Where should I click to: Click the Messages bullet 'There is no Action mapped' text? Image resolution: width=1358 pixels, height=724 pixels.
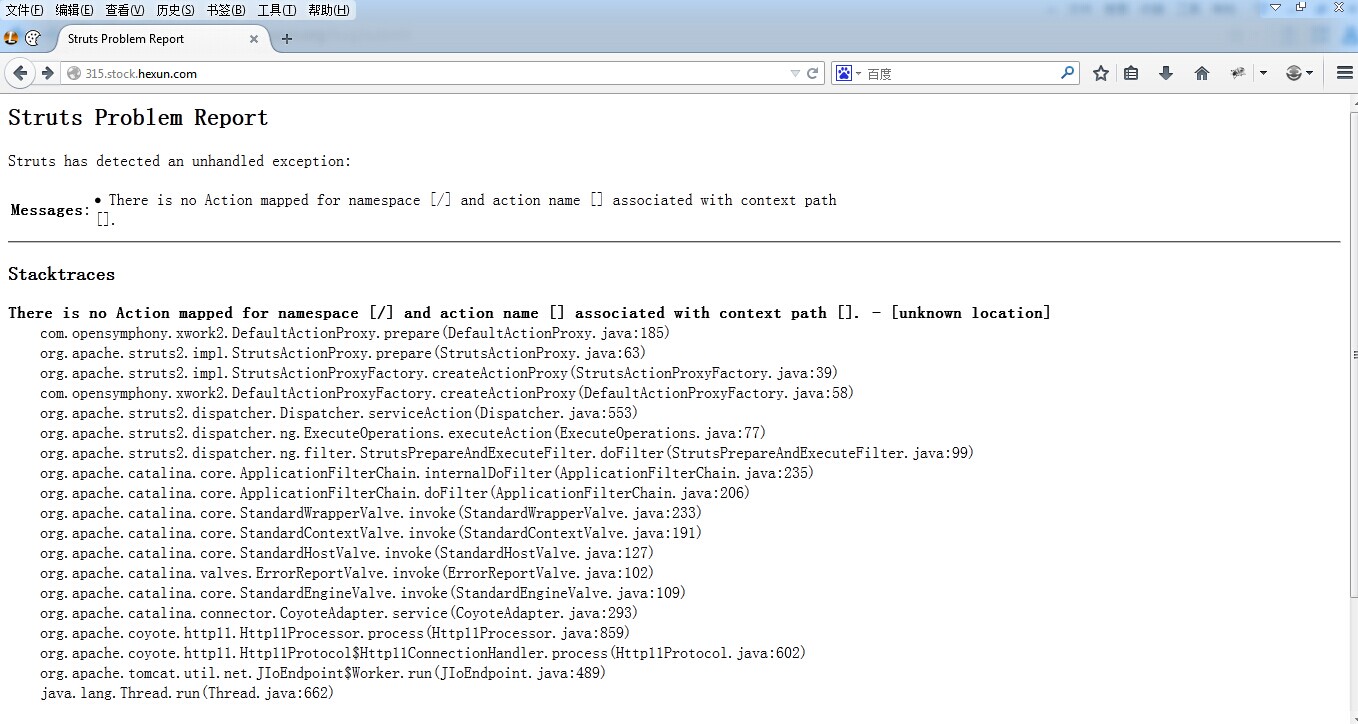click(x=466, y=210)
